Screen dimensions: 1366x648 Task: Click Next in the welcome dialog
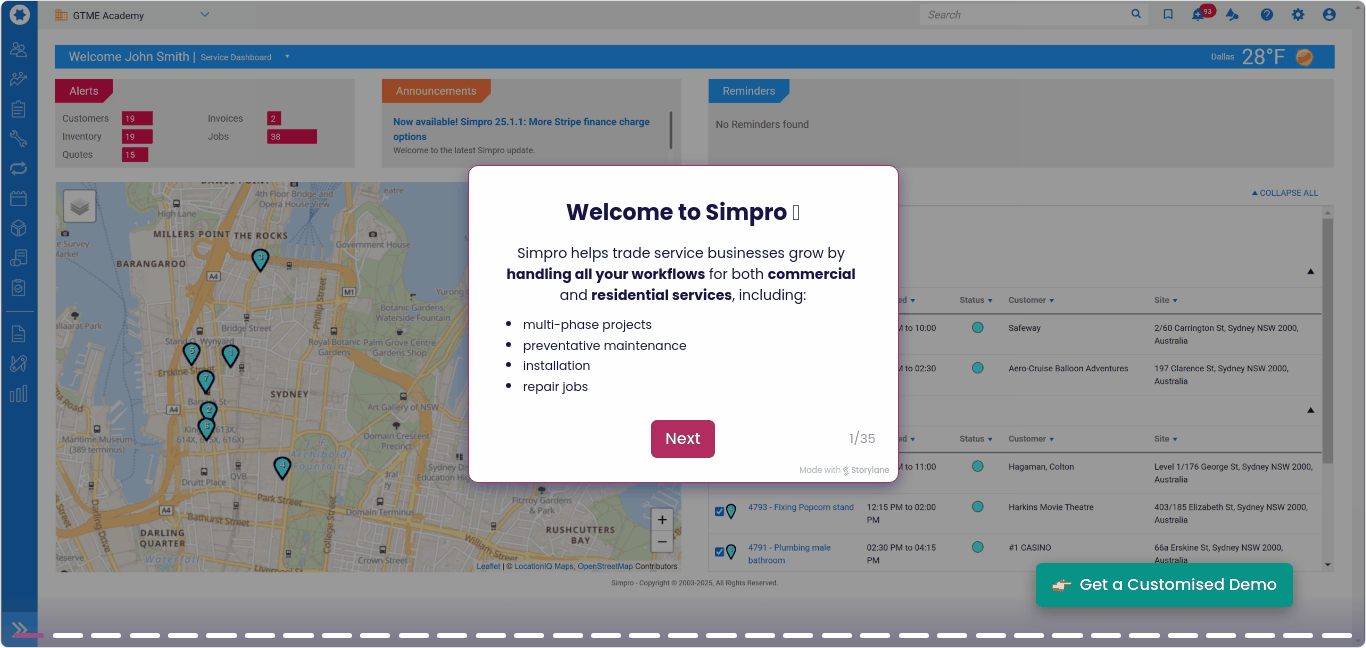pyautogui.click(x=682, y=439)
